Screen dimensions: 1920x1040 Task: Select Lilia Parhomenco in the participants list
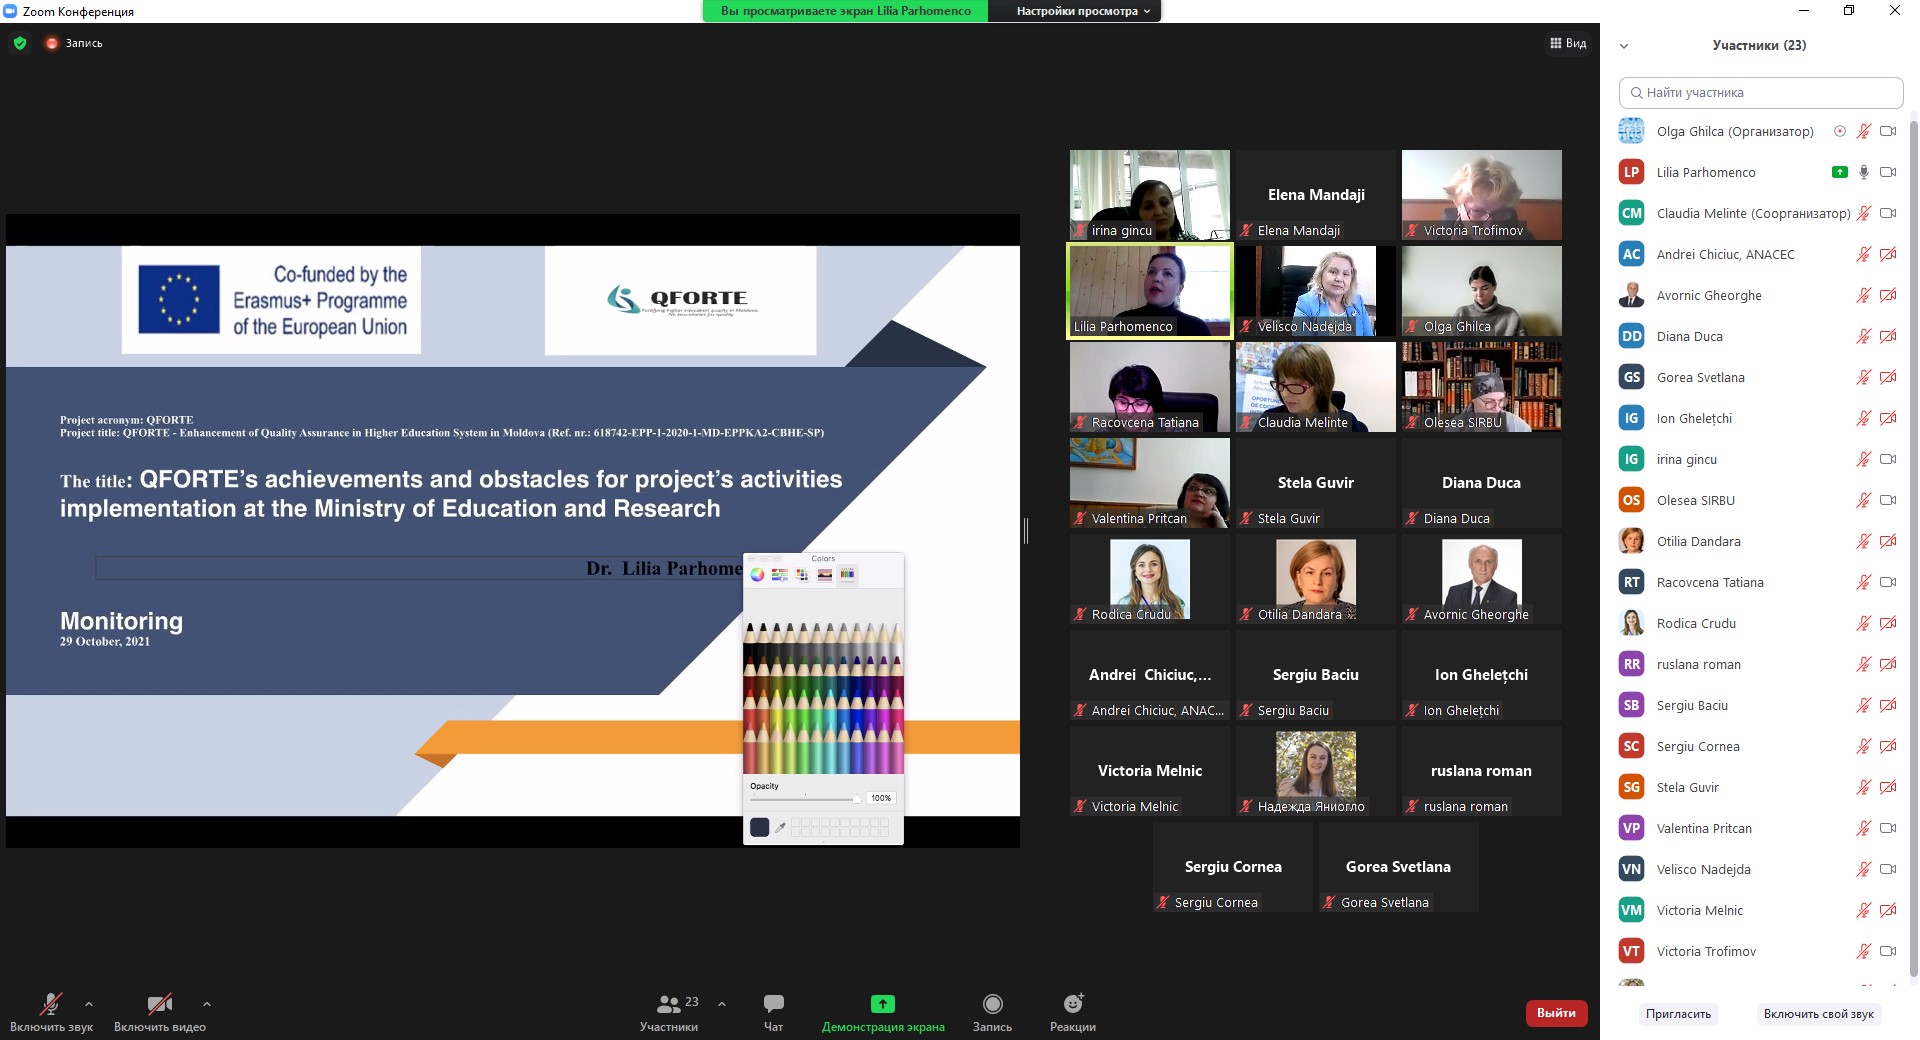coord(1705,172)
